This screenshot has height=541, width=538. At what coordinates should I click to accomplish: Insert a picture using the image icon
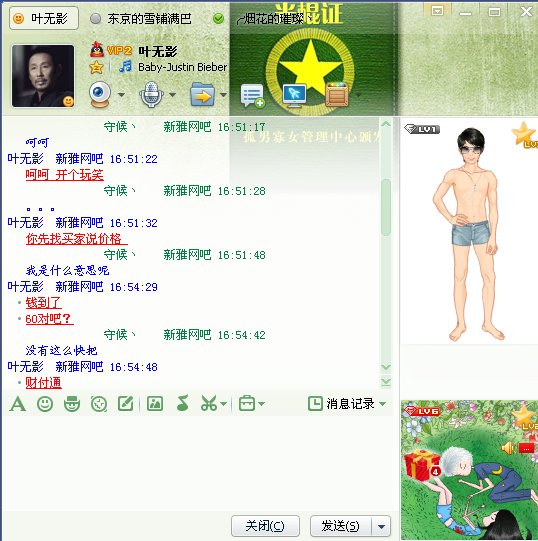[155, 404]
